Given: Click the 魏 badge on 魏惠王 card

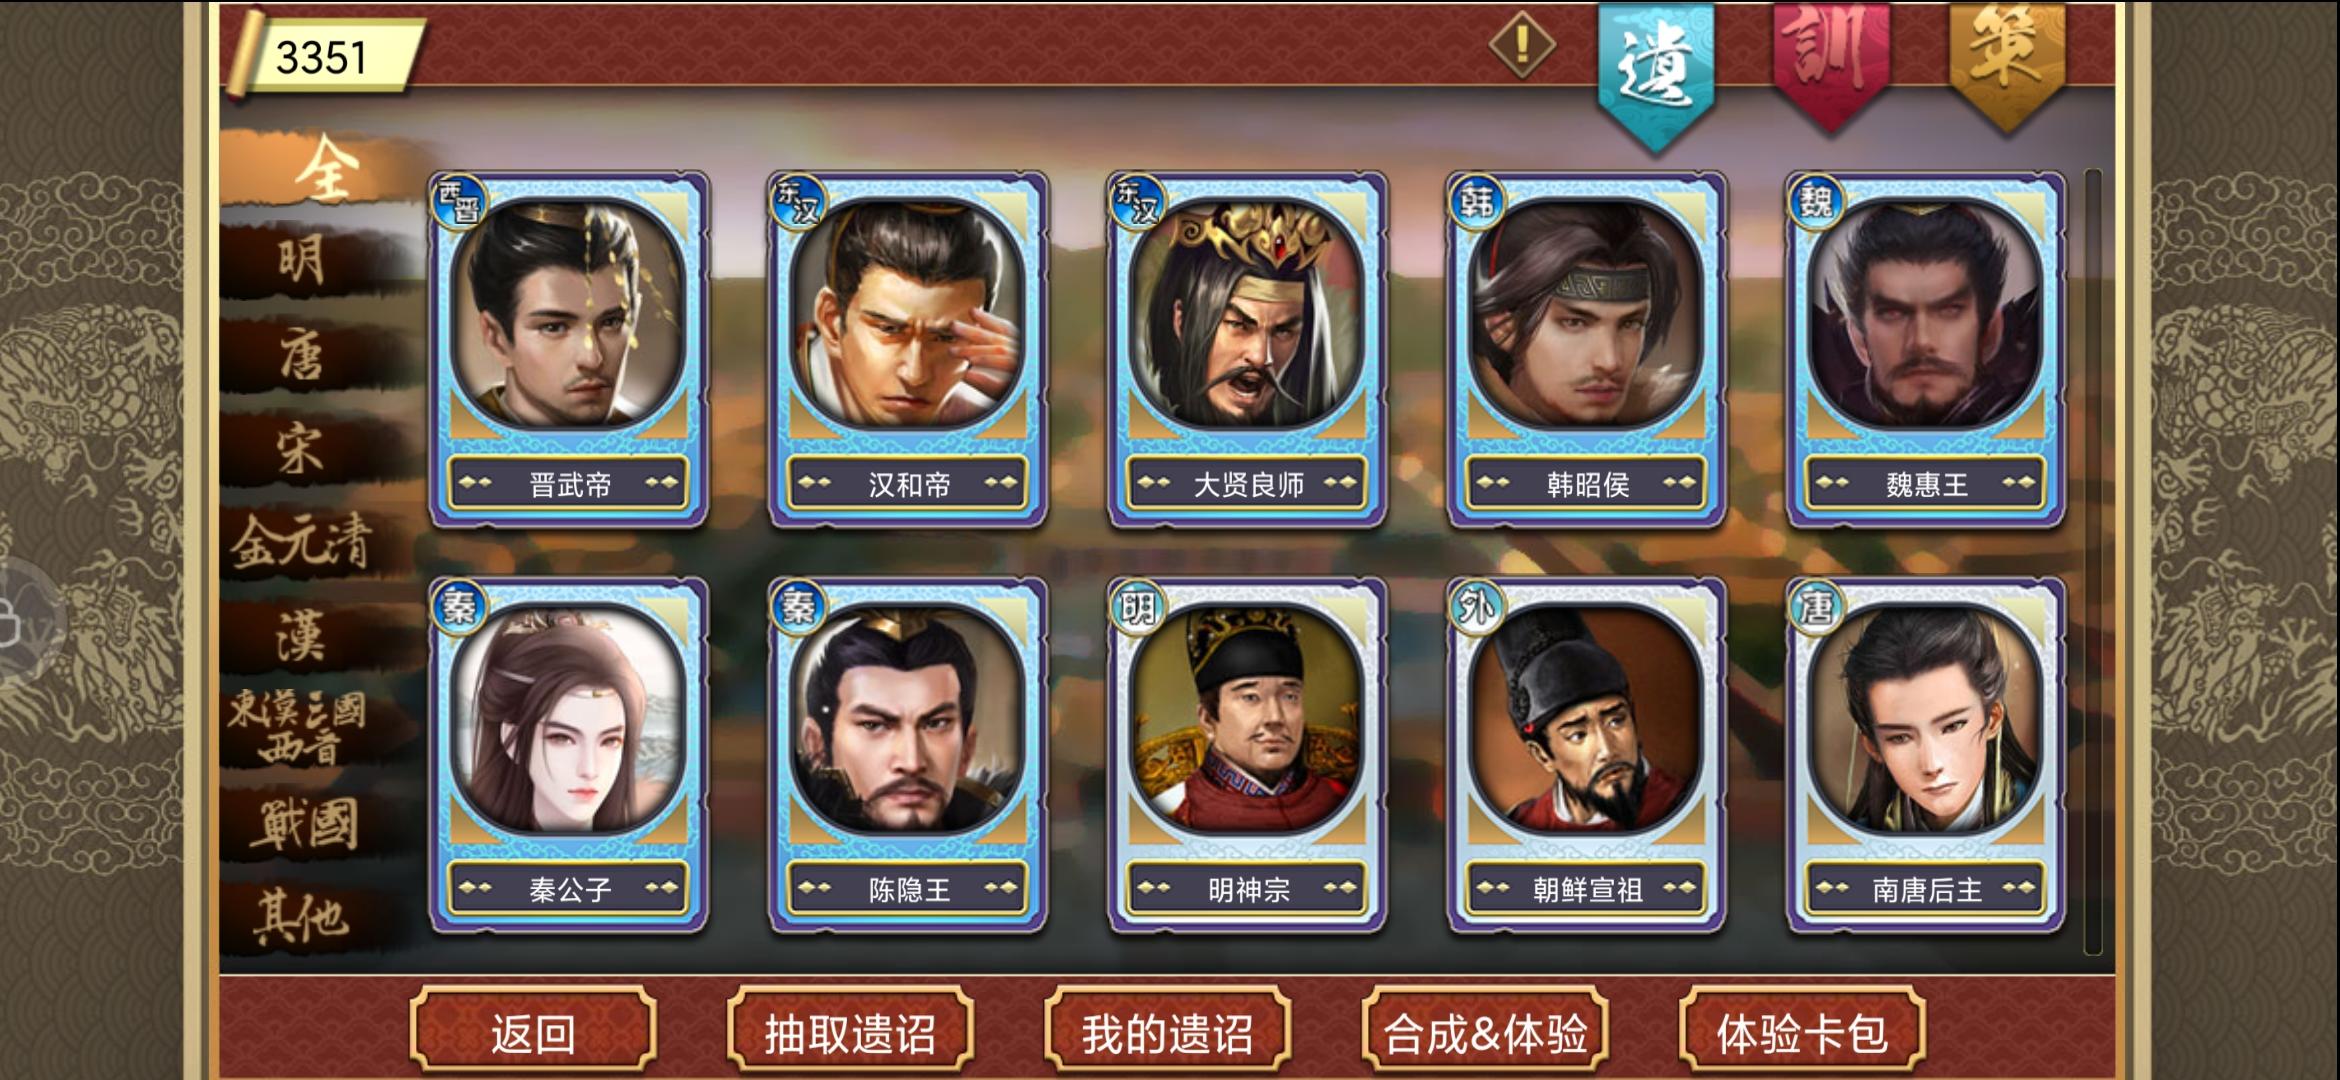Looking at the screenshot, I should [x=1815, y=202].
